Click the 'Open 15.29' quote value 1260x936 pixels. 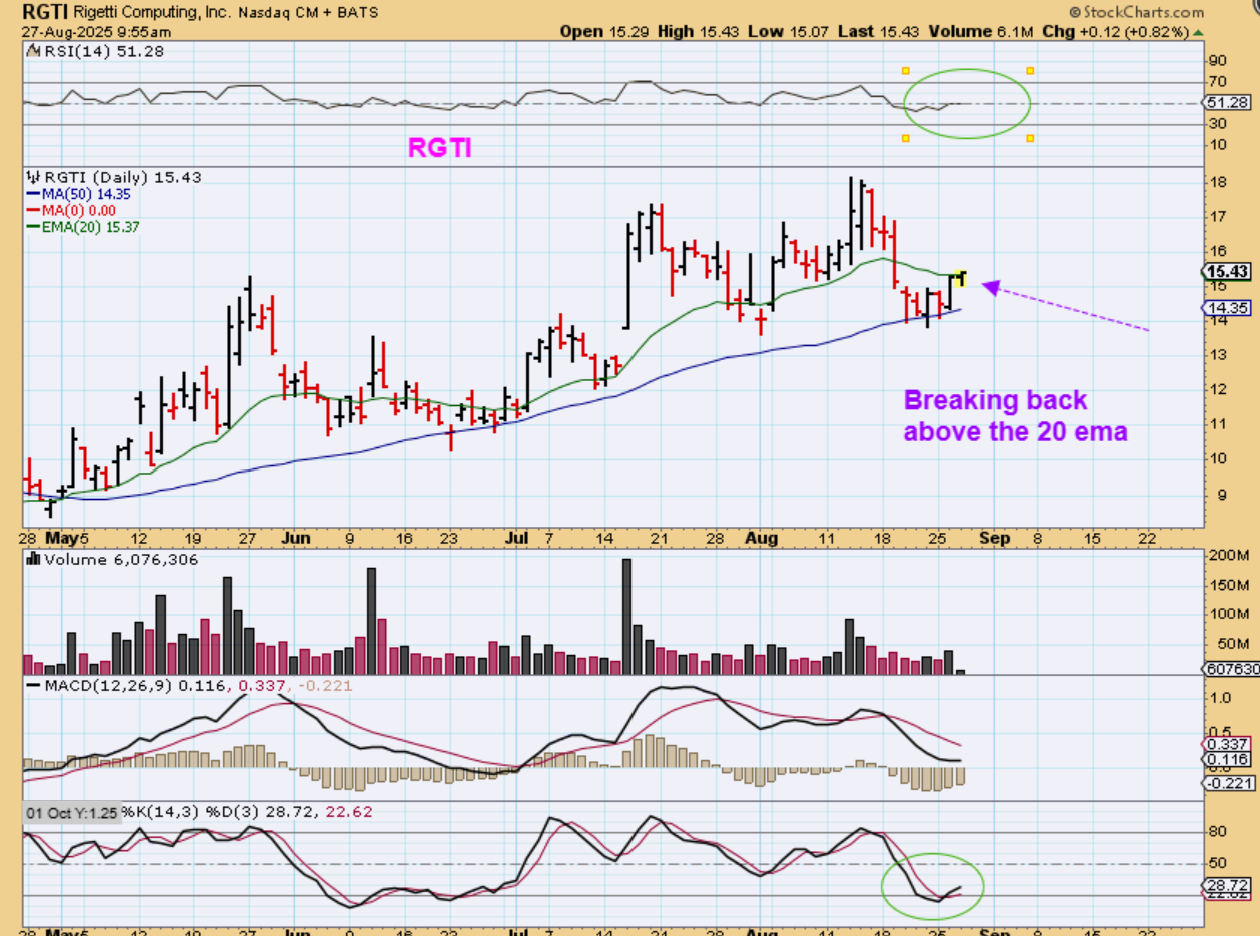point(603,32)
